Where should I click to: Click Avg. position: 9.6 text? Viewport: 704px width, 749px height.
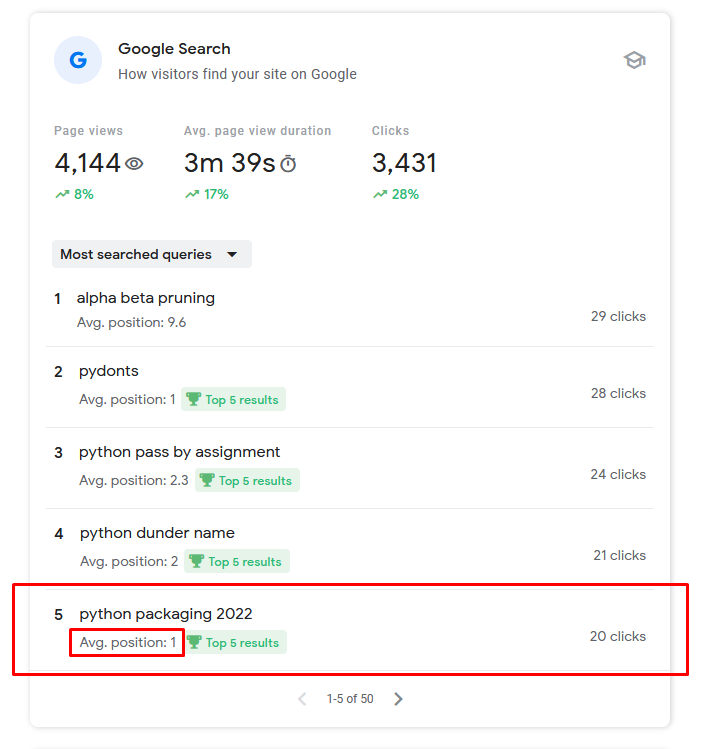pyautogui.click(x=131, y=322)
